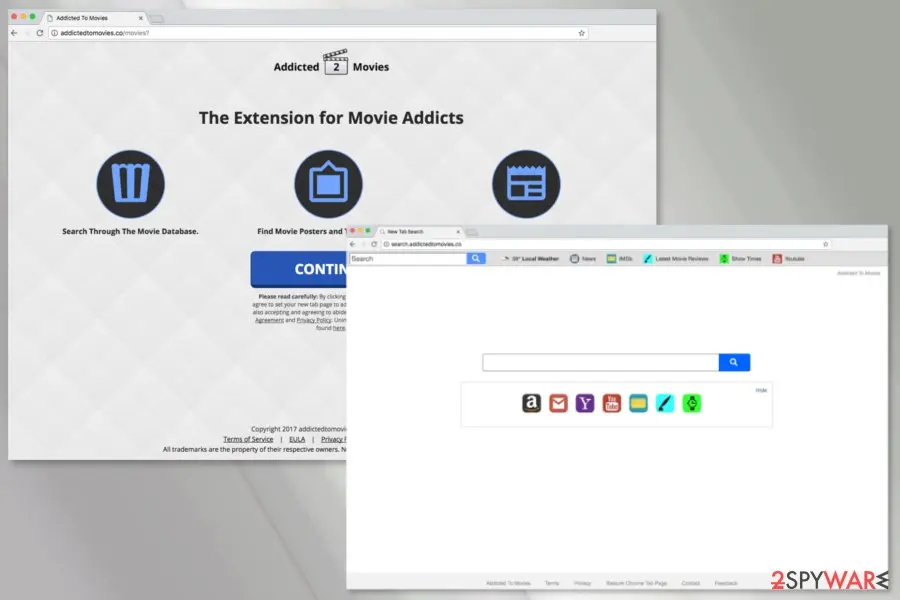
Task: Open a new tab in front window
Action: pos(471,232)
